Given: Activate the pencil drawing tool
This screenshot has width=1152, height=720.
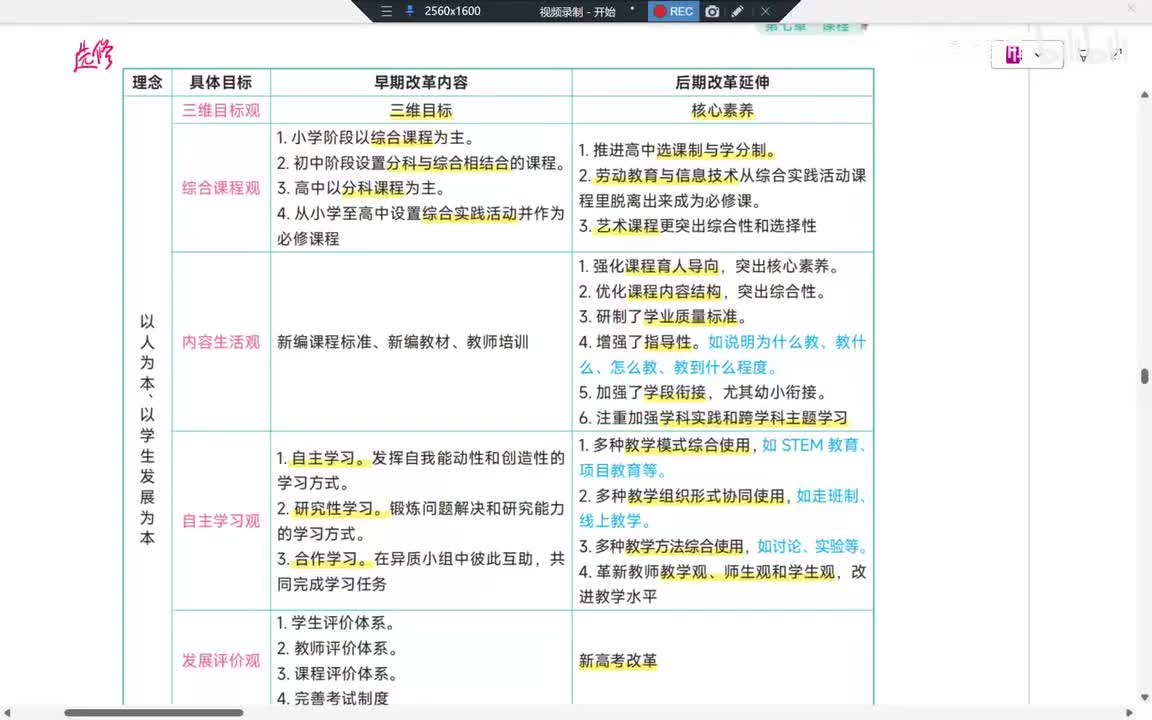Looking at the screenshot, I should click(x=738, y=11).
